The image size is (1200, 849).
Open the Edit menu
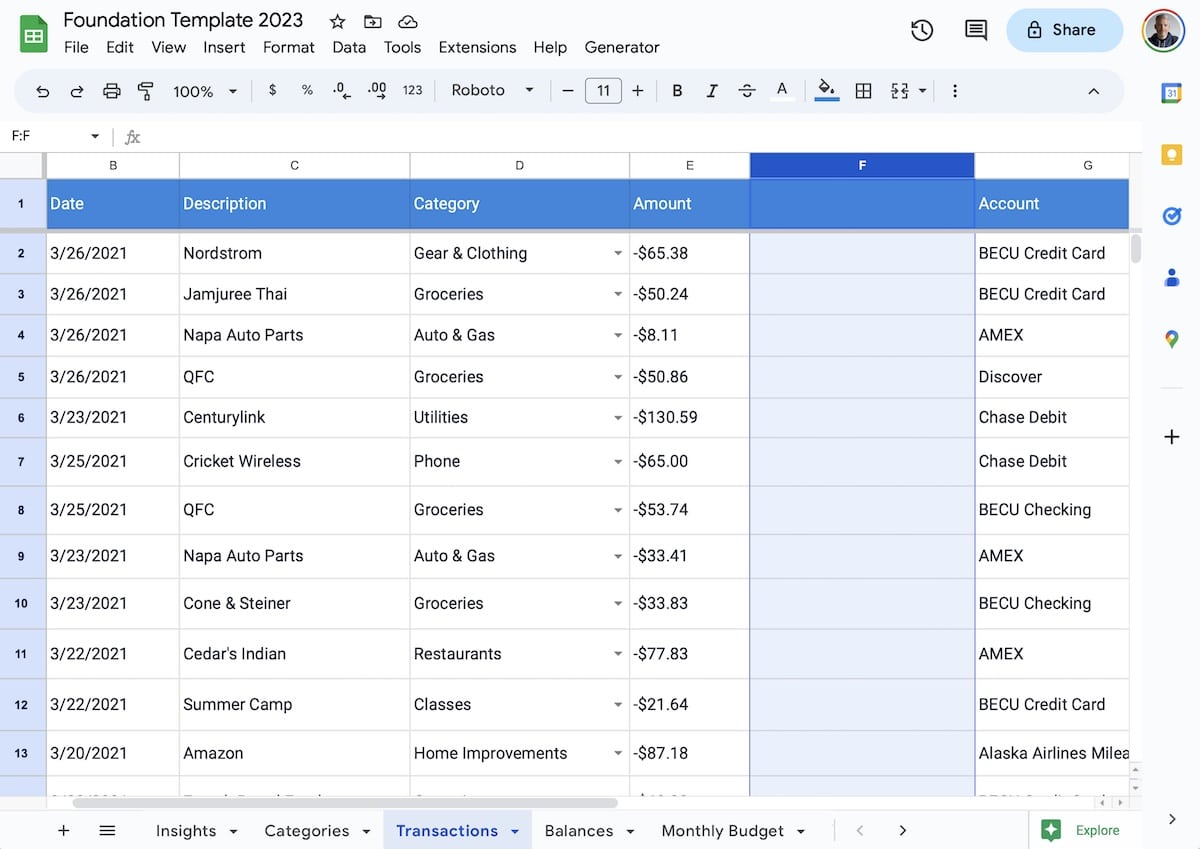tap(120, 47)
